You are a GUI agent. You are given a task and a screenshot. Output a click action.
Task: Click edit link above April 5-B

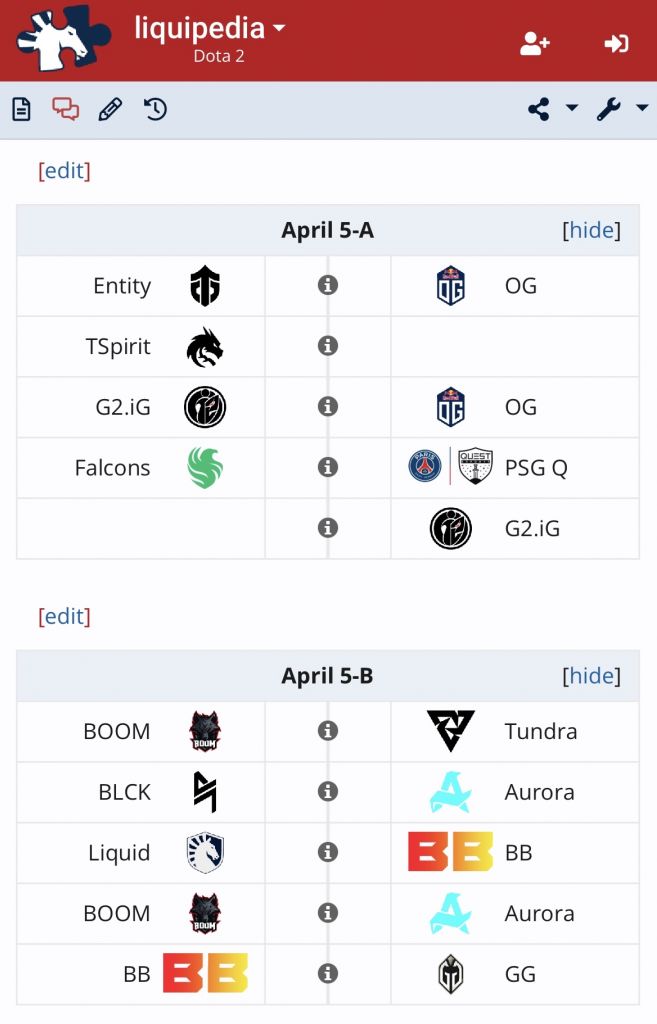tap(64, 615)
